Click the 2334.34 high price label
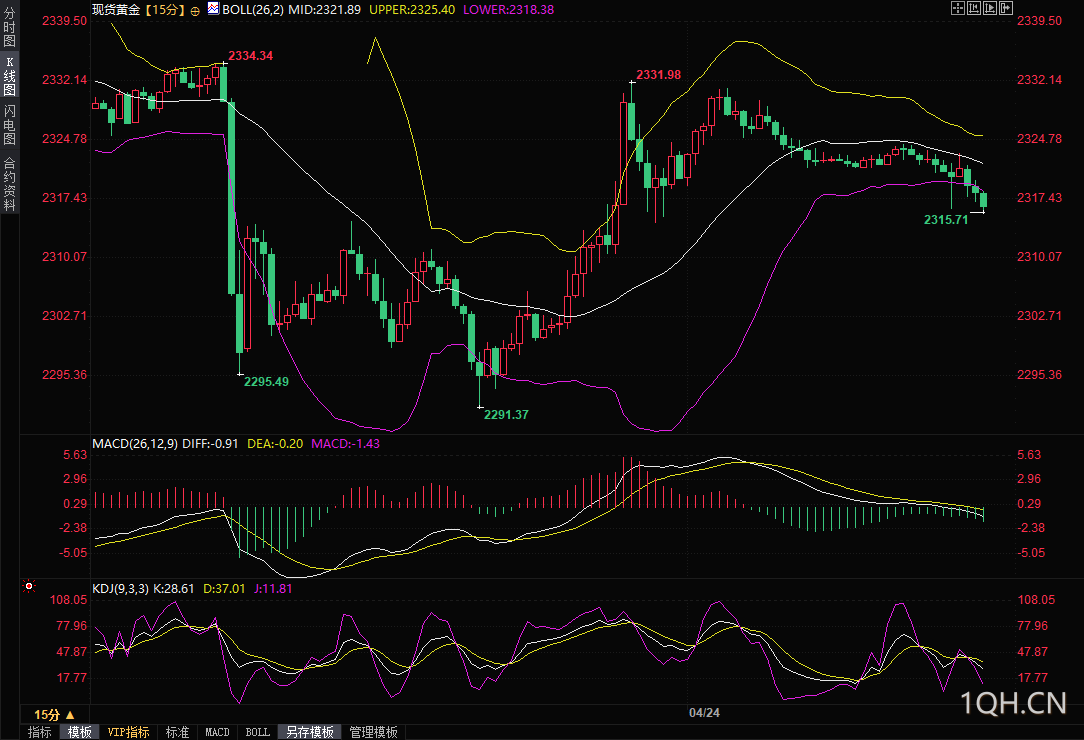Viewport: 1084px width, 740px height. (x=251, y=56)
